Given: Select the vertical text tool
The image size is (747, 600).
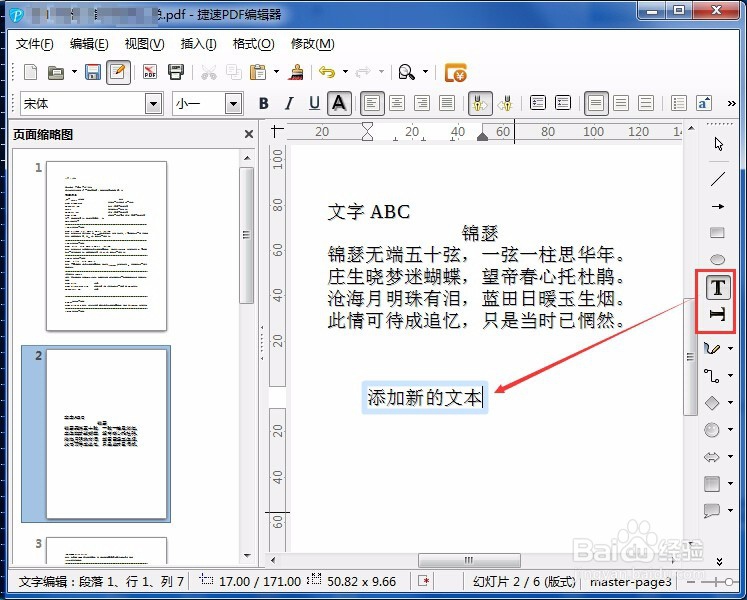Looking at the screenshot, I should click(718, 315).
